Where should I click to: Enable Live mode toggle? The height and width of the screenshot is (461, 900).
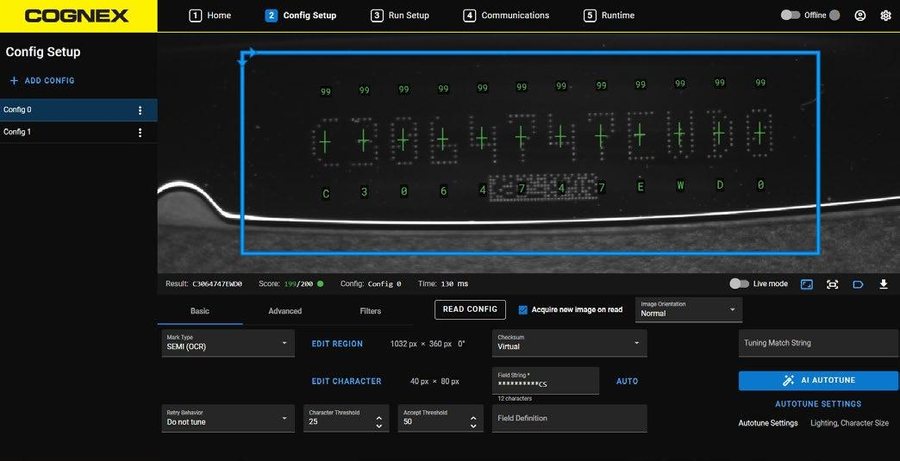pyautogui.click(x=739, y=284)
